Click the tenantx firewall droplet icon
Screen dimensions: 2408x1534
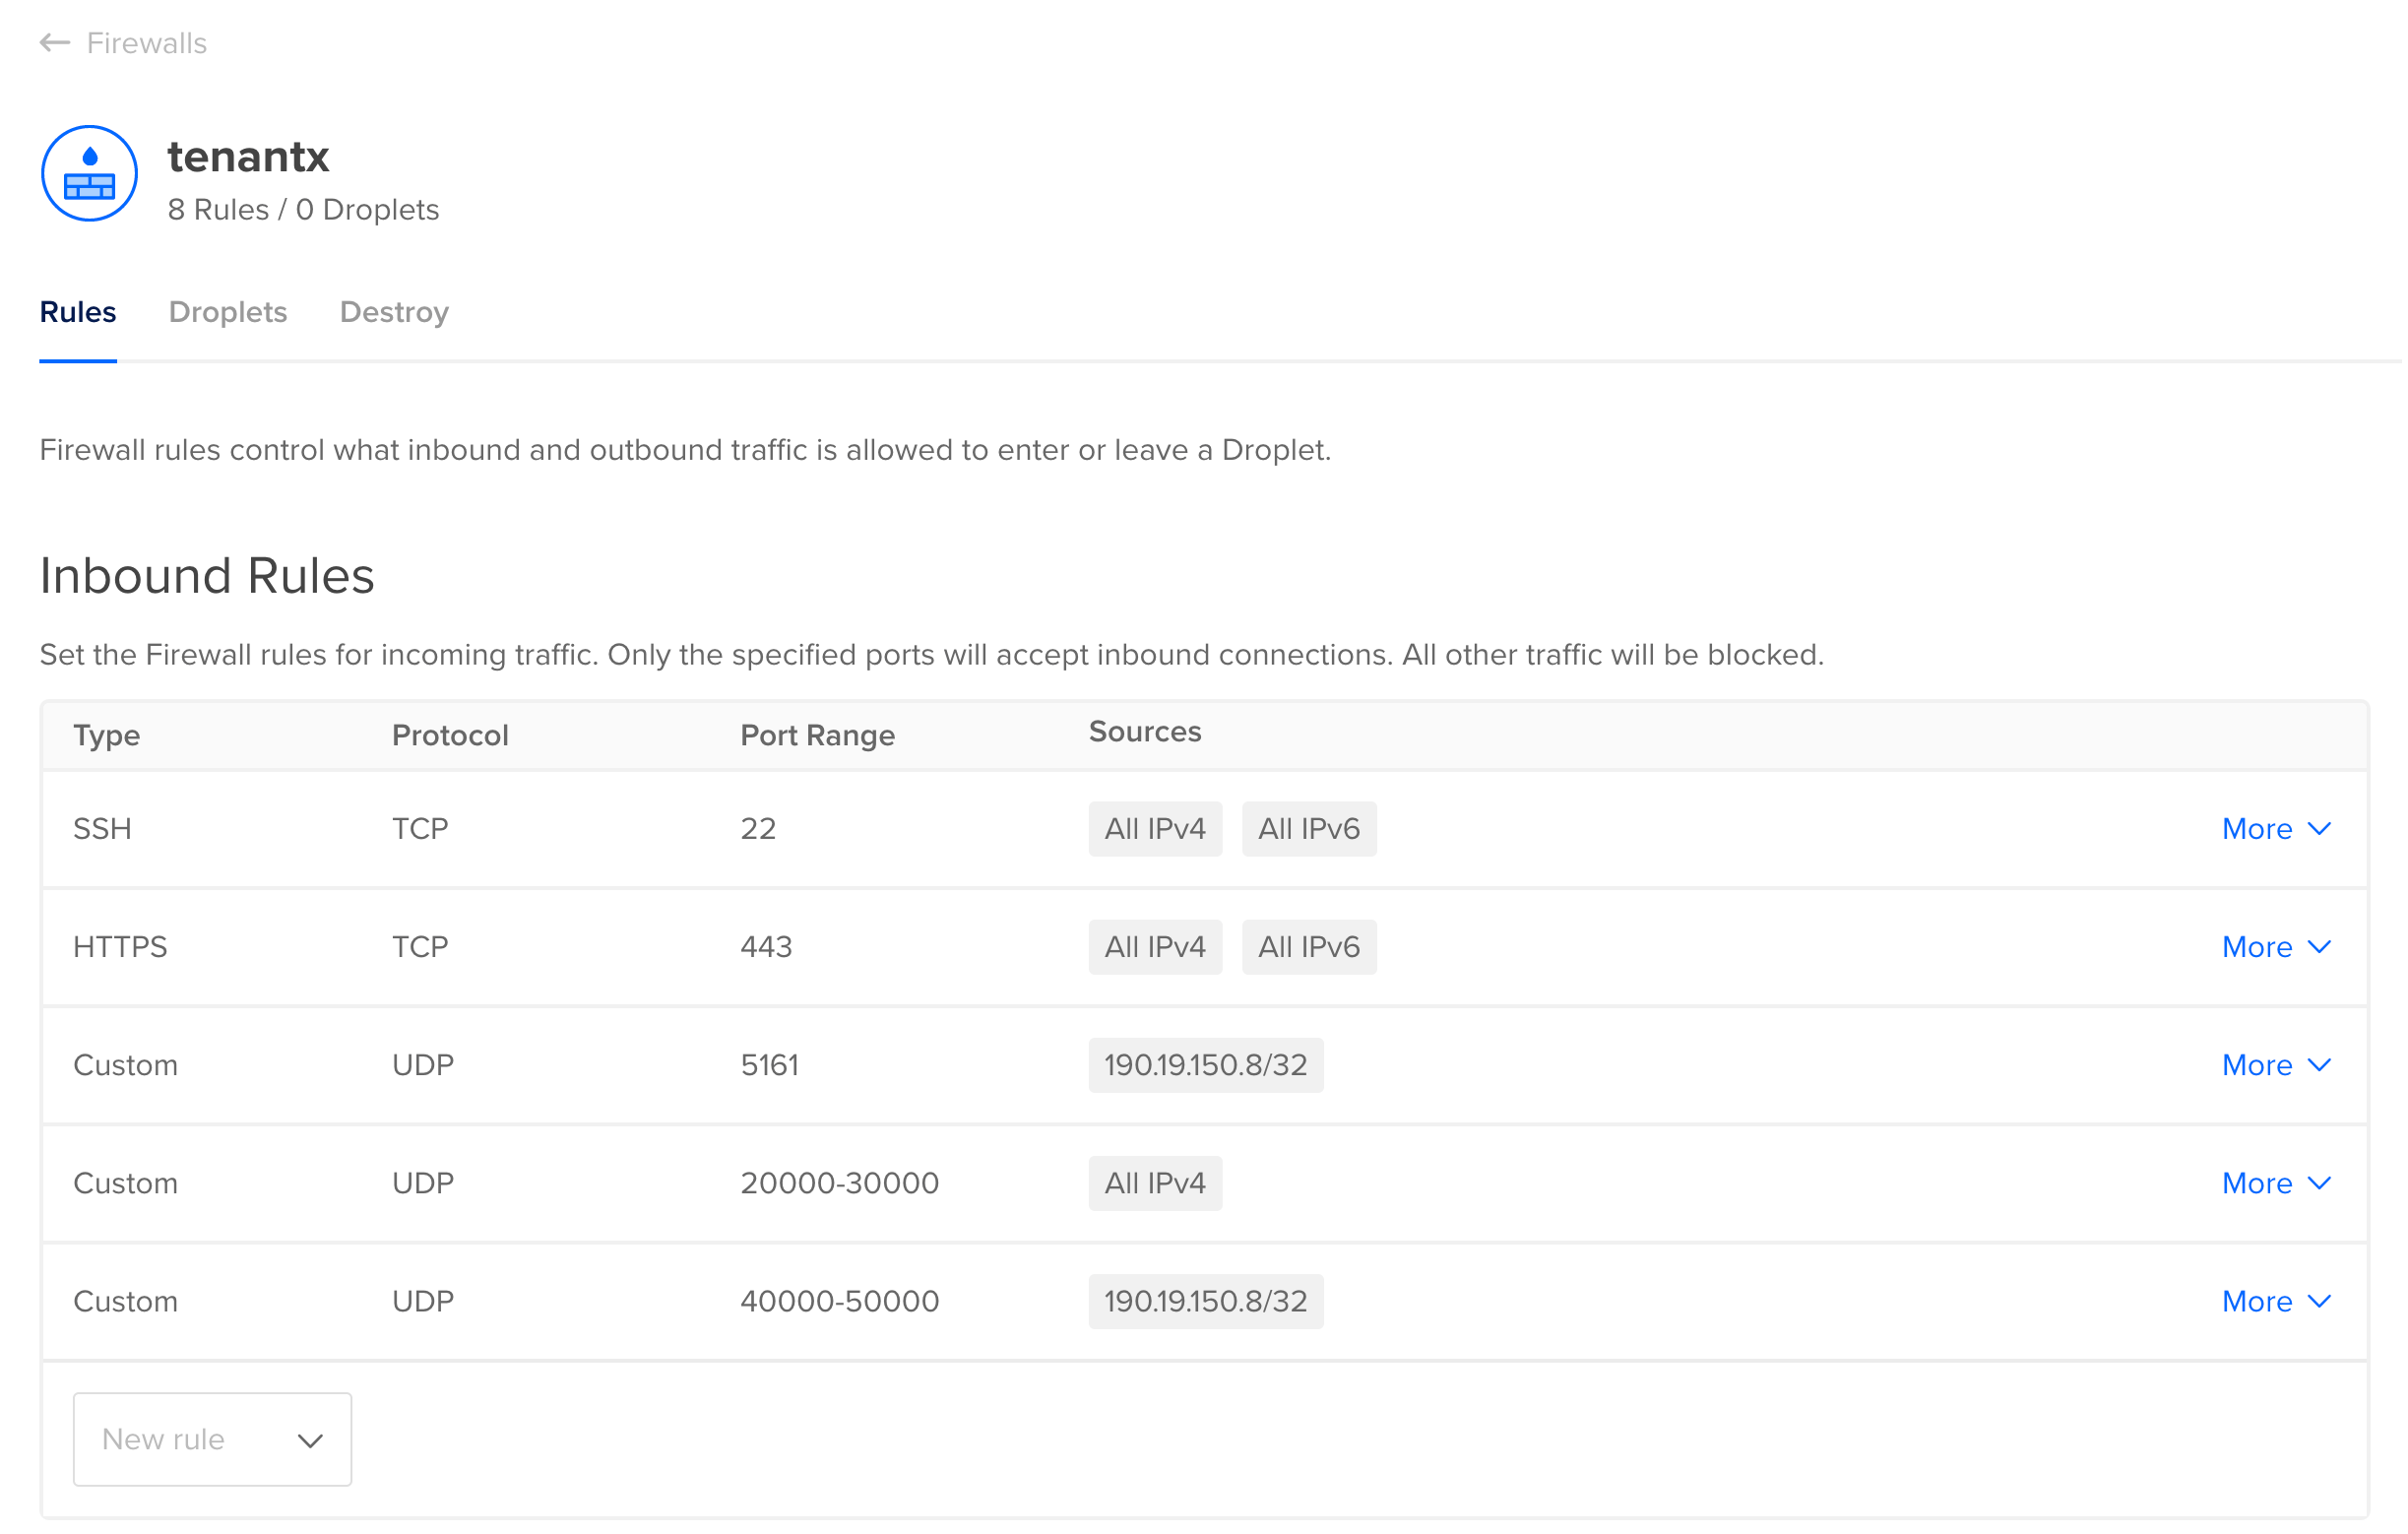pos(89,173)
